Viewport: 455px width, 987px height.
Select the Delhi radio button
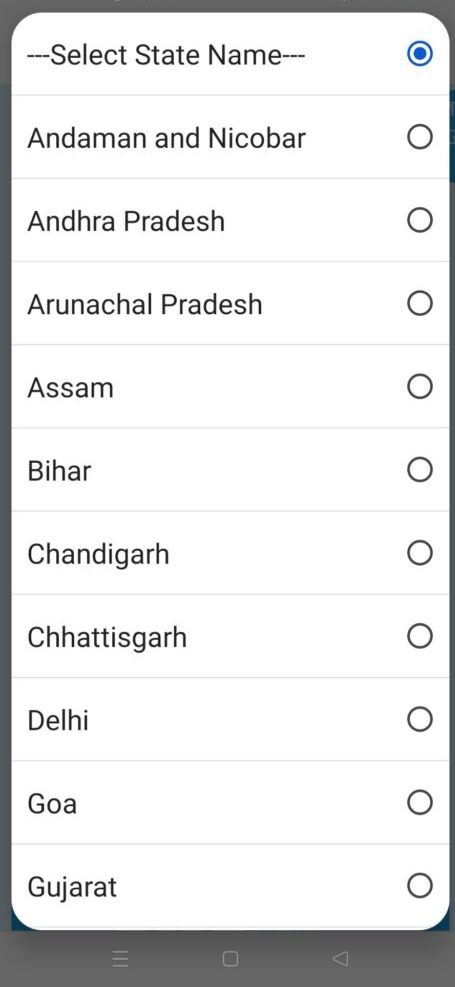click(x=420, y=719)
